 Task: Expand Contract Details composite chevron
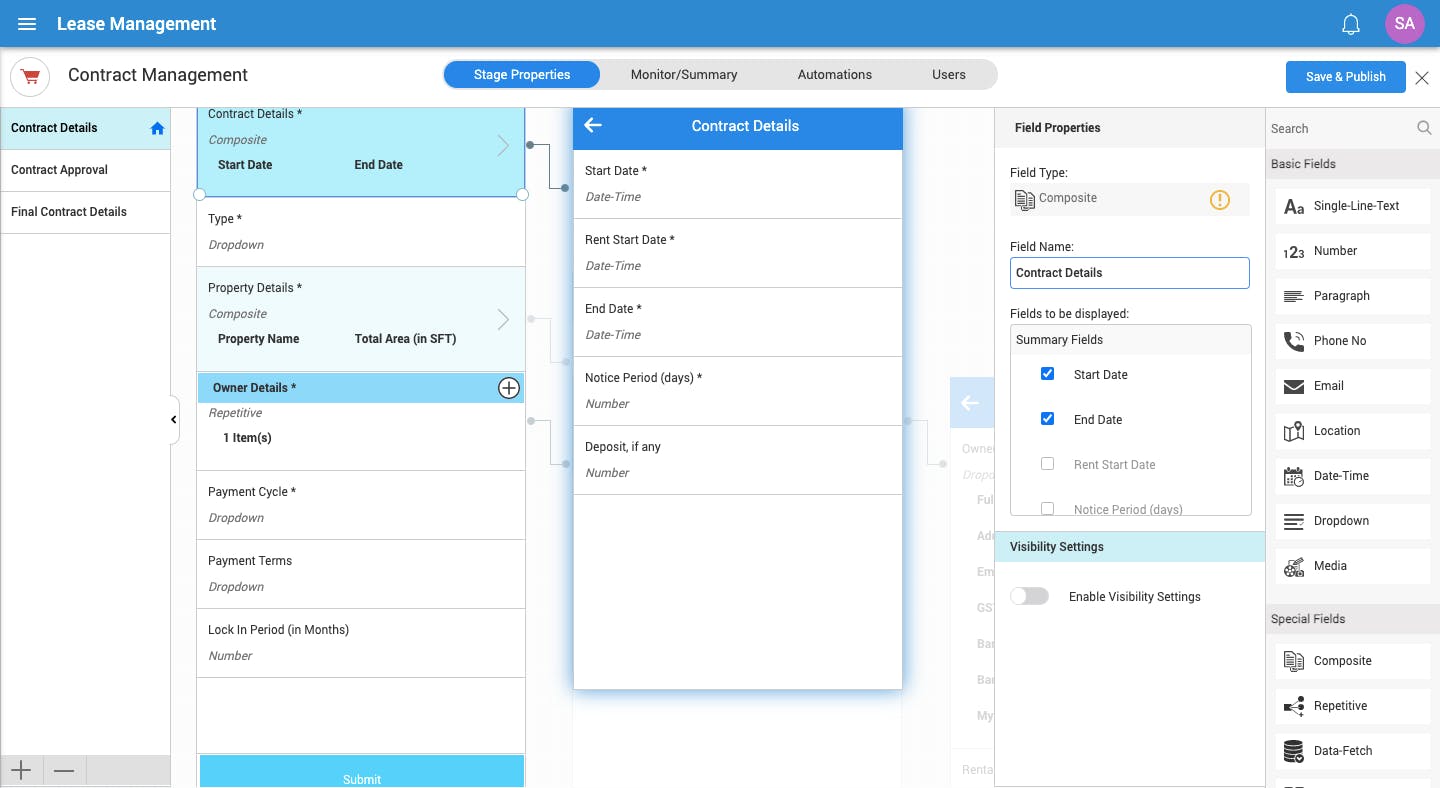point(503,146)
